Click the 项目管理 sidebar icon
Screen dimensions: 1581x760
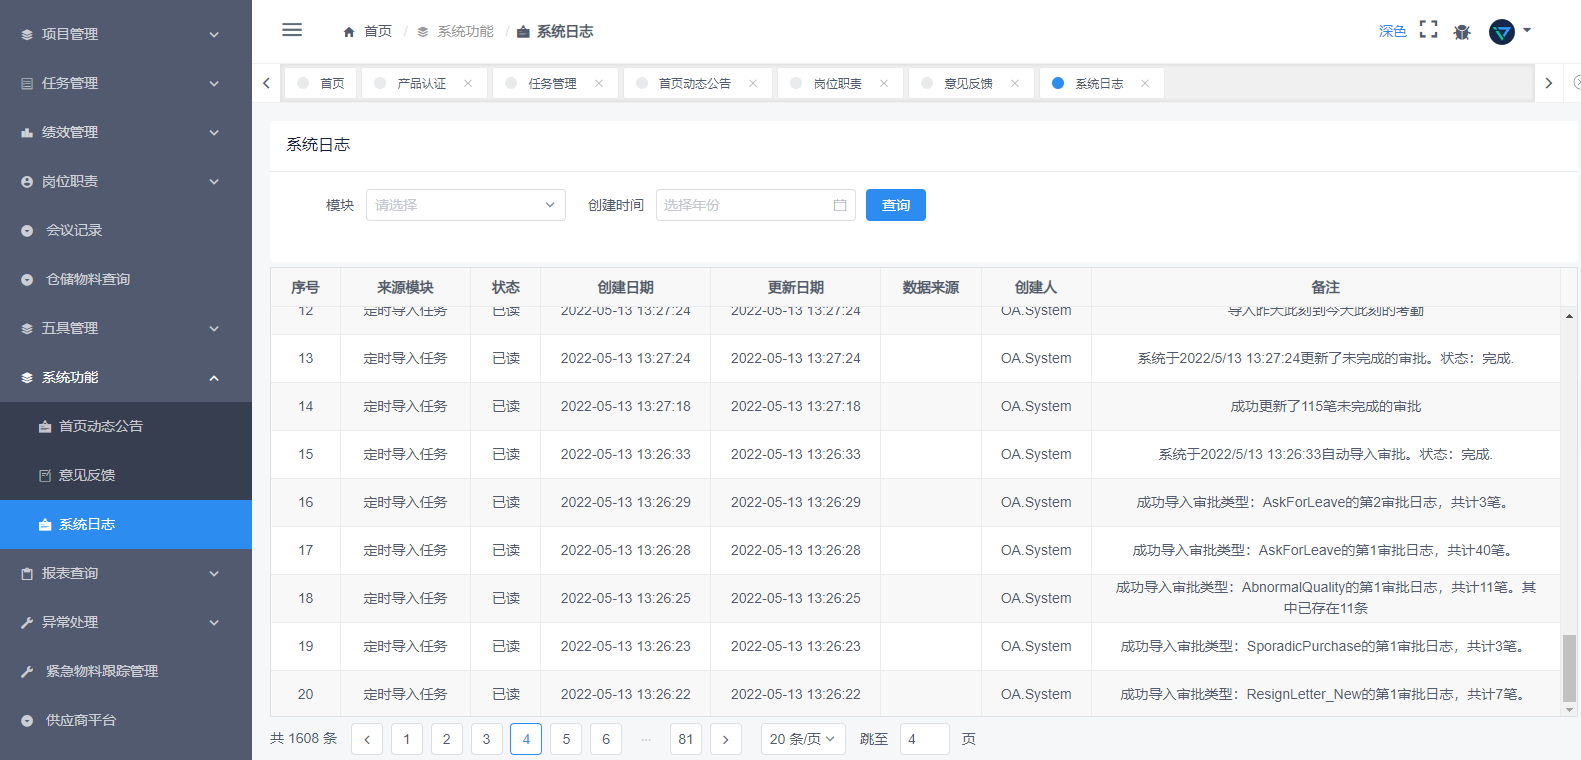[x=27, y=34]
